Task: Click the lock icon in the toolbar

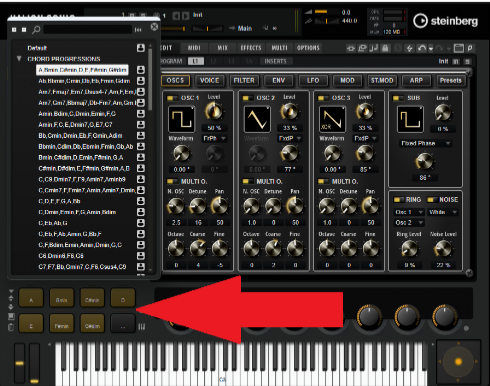Action: click(385, 48)
